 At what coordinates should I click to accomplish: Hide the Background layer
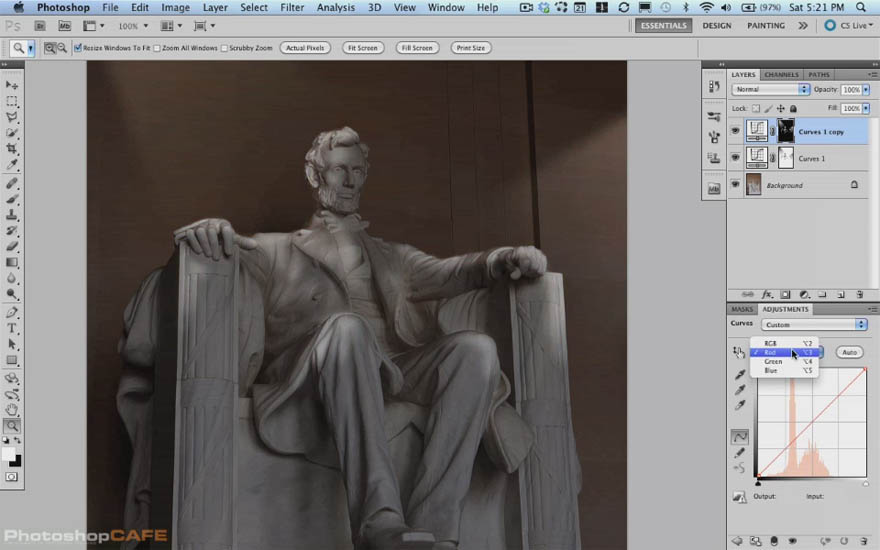pos(735,184)
